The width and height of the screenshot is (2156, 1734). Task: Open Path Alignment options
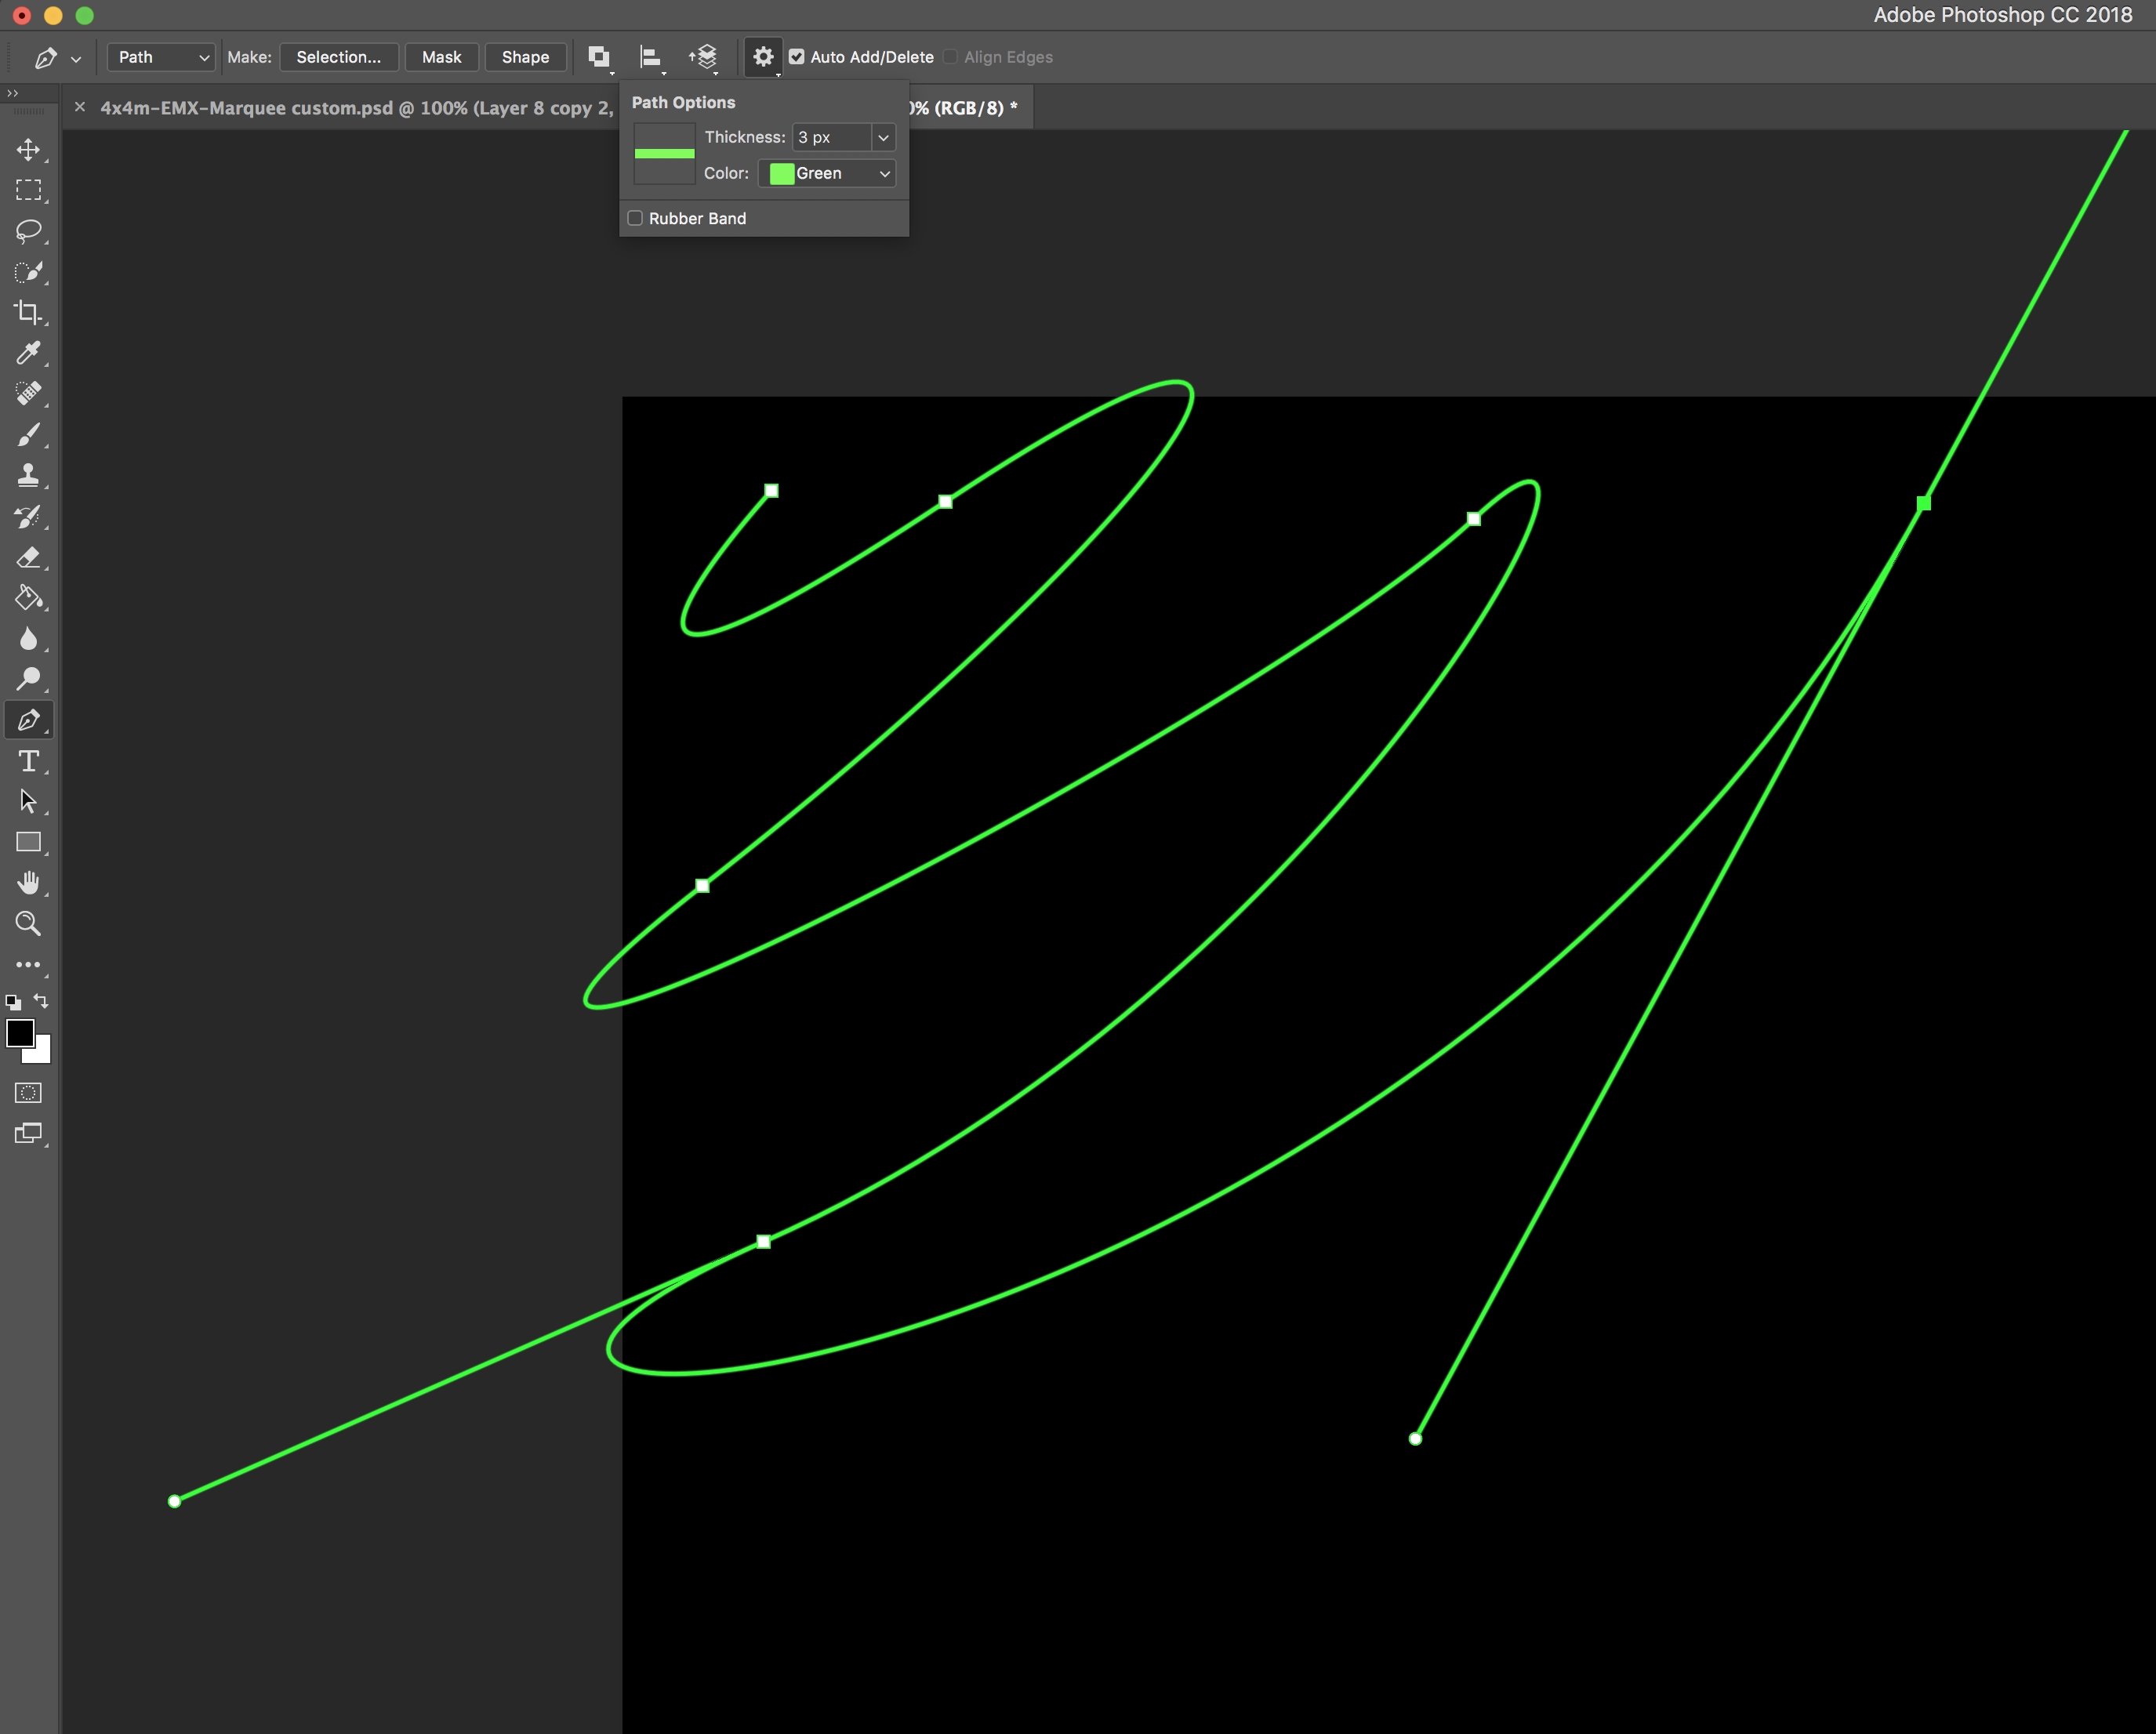(651, 58)
